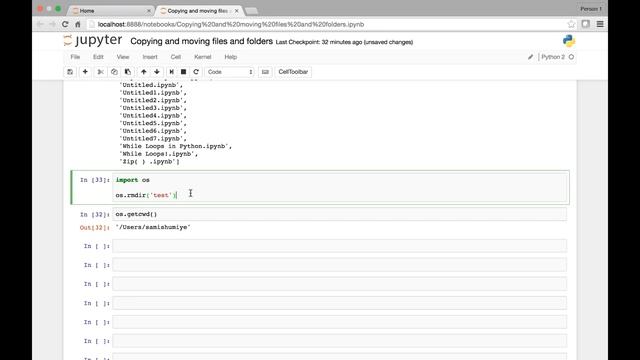Cut the selected cell with the scissors icon
This screenshot has width=640, height=360.
point(100,72)
